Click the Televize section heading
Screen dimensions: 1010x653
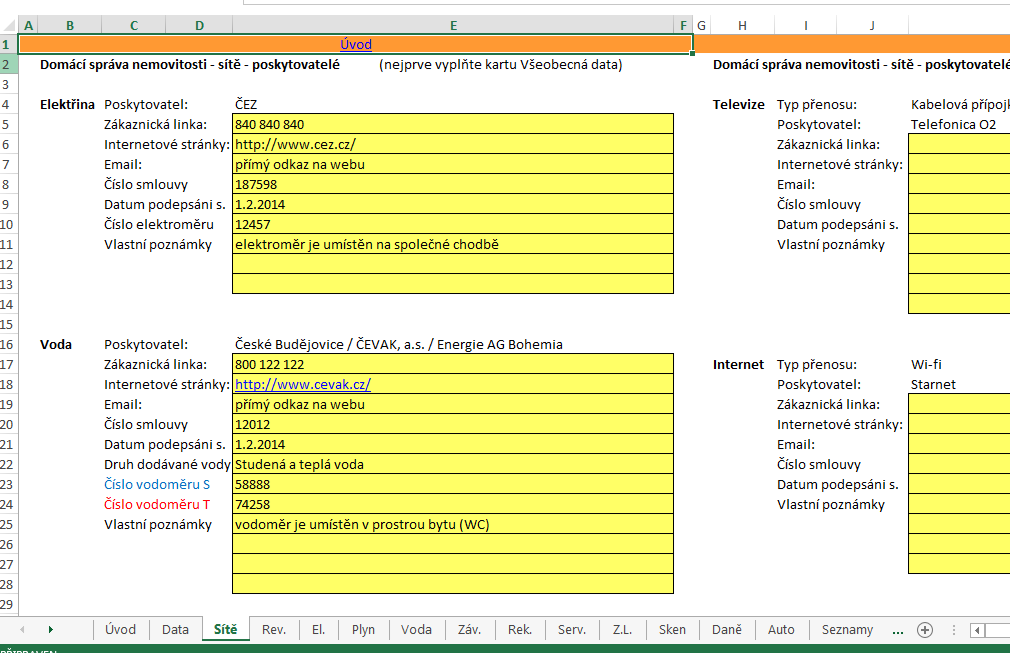(738, 104)
